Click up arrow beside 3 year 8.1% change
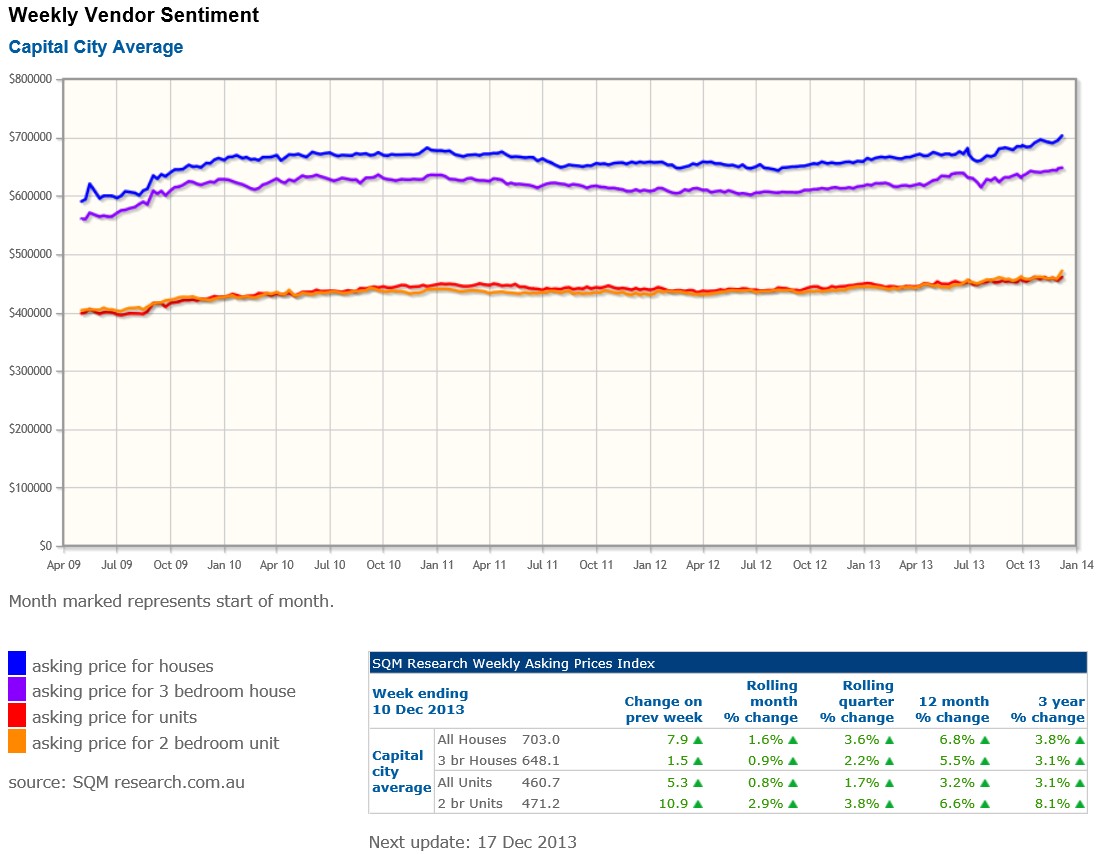 click(1079, 804)
